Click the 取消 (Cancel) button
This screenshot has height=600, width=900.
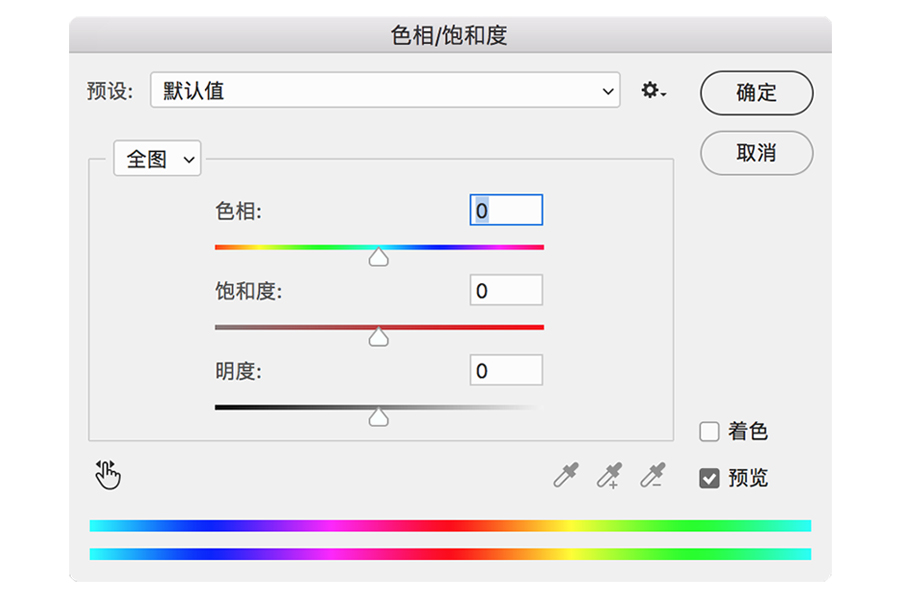(756, 153)
